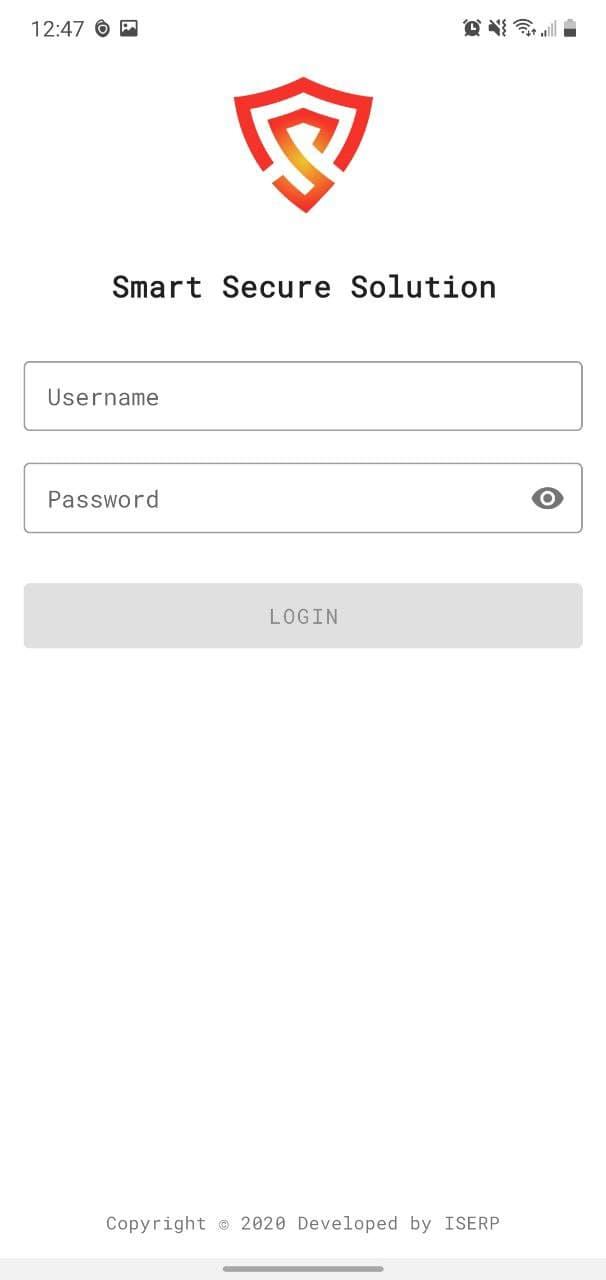The height and width of the screenshot is (1280, 606).
Task: Focus the Password input field
Action: point(303,498)
